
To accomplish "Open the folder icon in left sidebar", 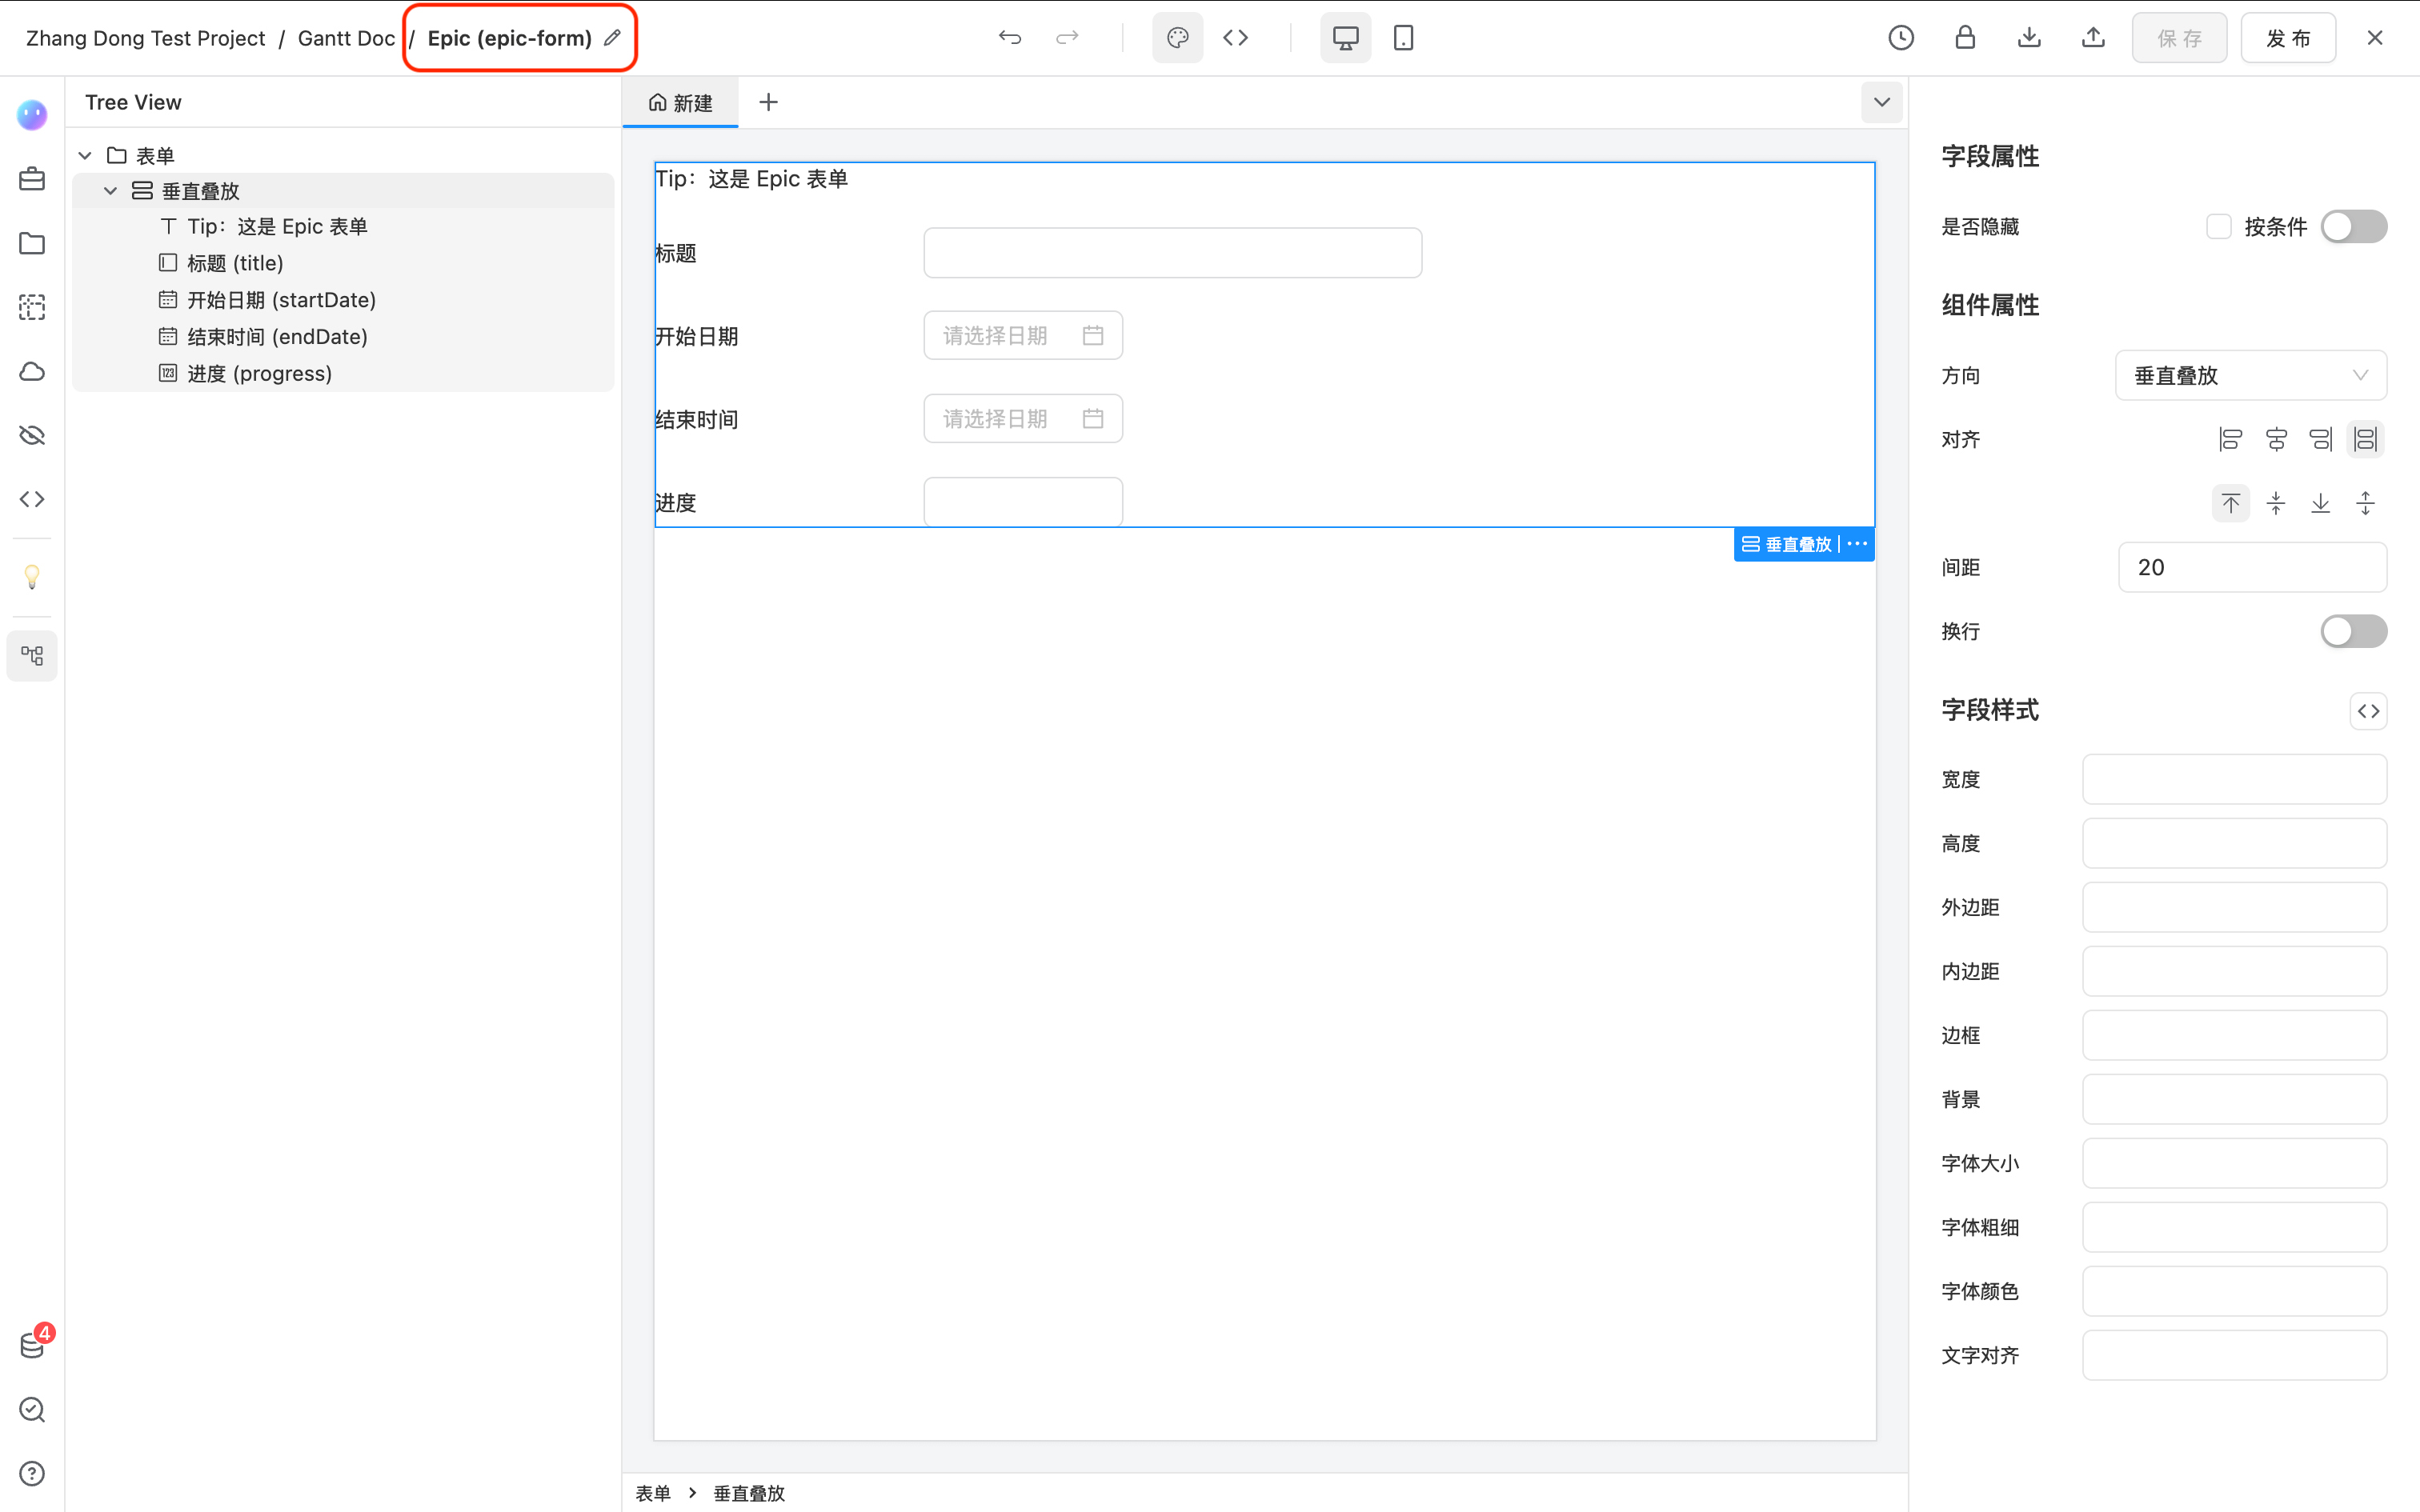I will click(32, 243).
